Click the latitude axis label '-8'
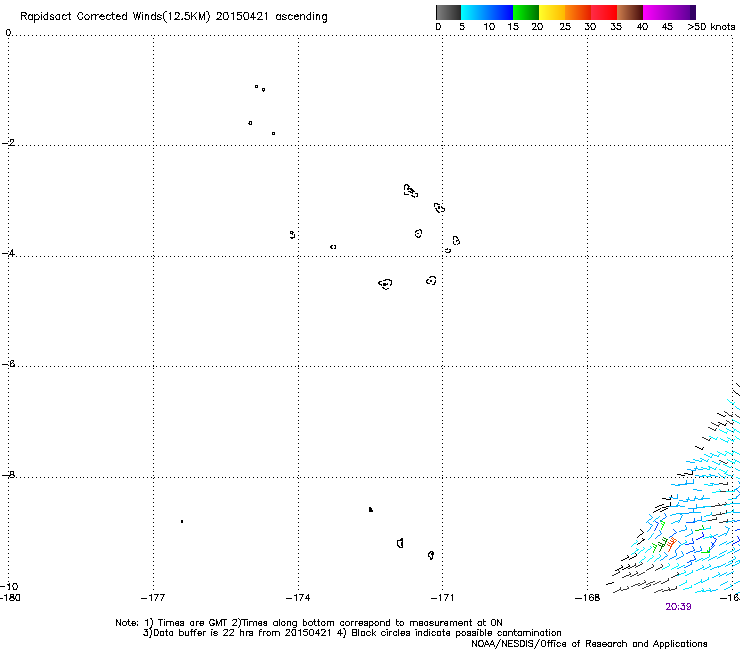 point(8,474)
